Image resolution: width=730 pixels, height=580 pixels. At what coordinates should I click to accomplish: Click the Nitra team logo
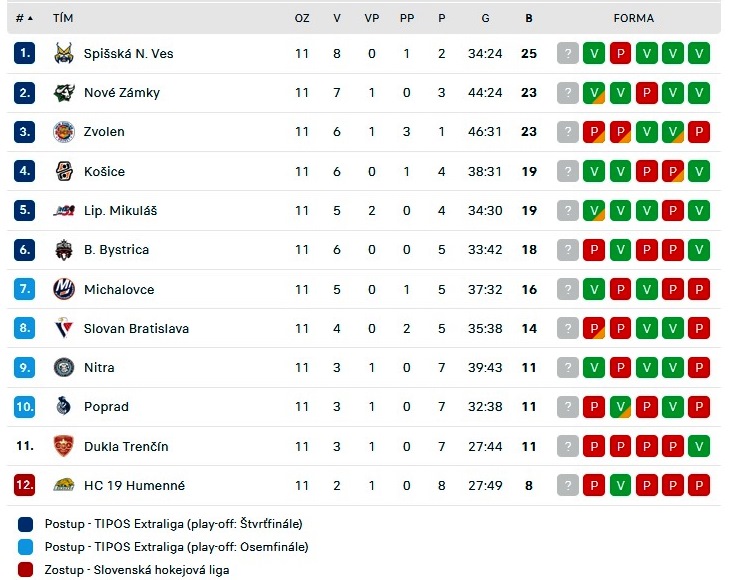(x=64, y=367)
